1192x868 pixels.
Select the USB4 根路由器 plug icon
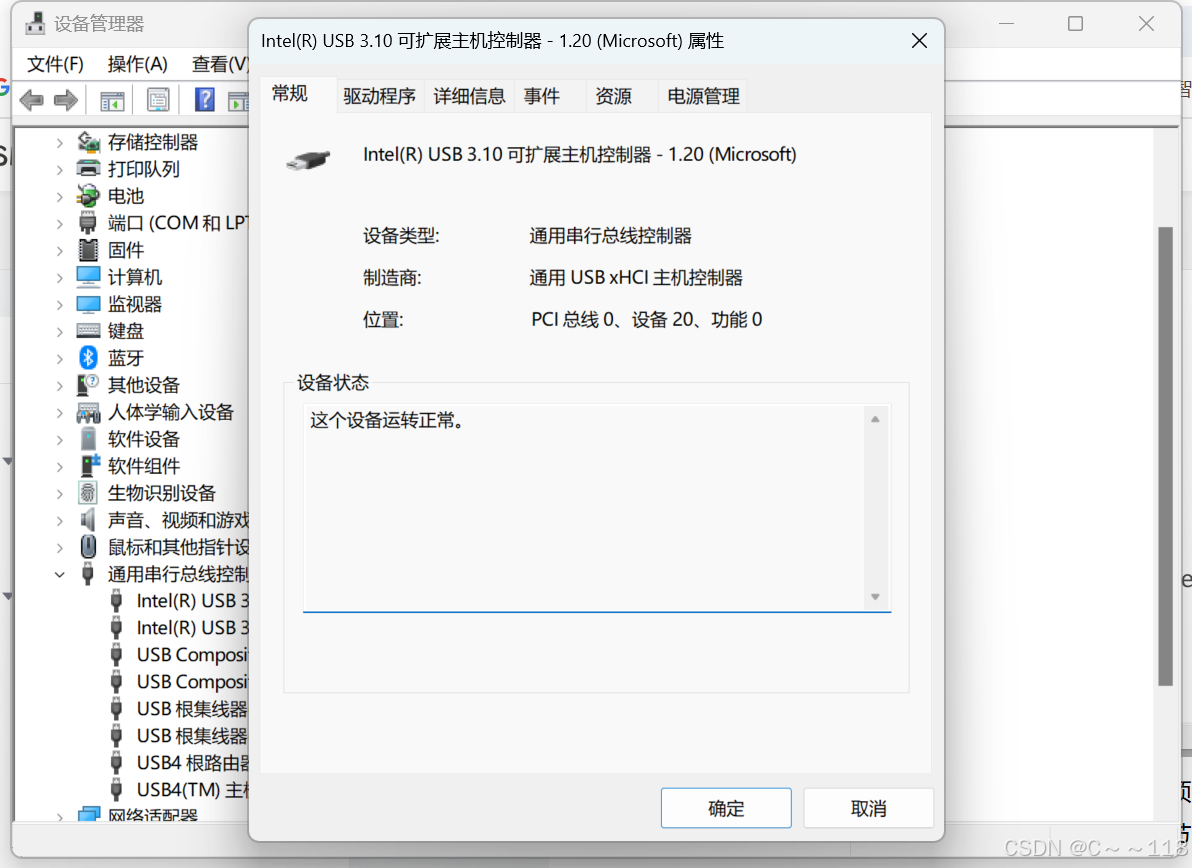(116, 762)
